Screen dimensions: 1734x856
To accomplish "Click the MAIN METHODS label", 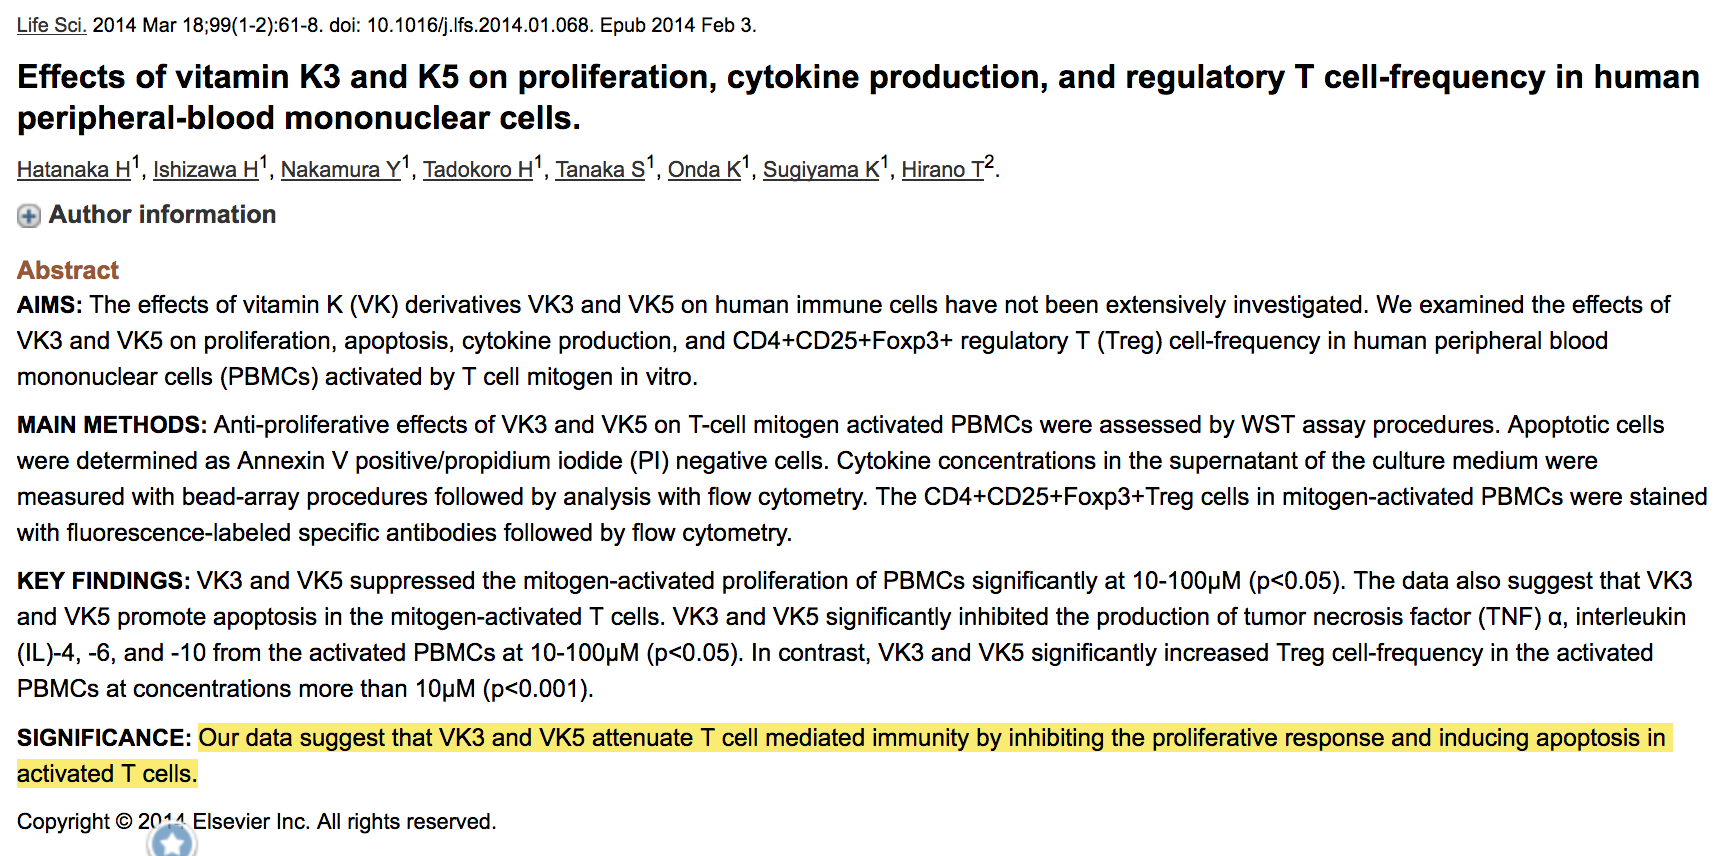I will [112, 425].
